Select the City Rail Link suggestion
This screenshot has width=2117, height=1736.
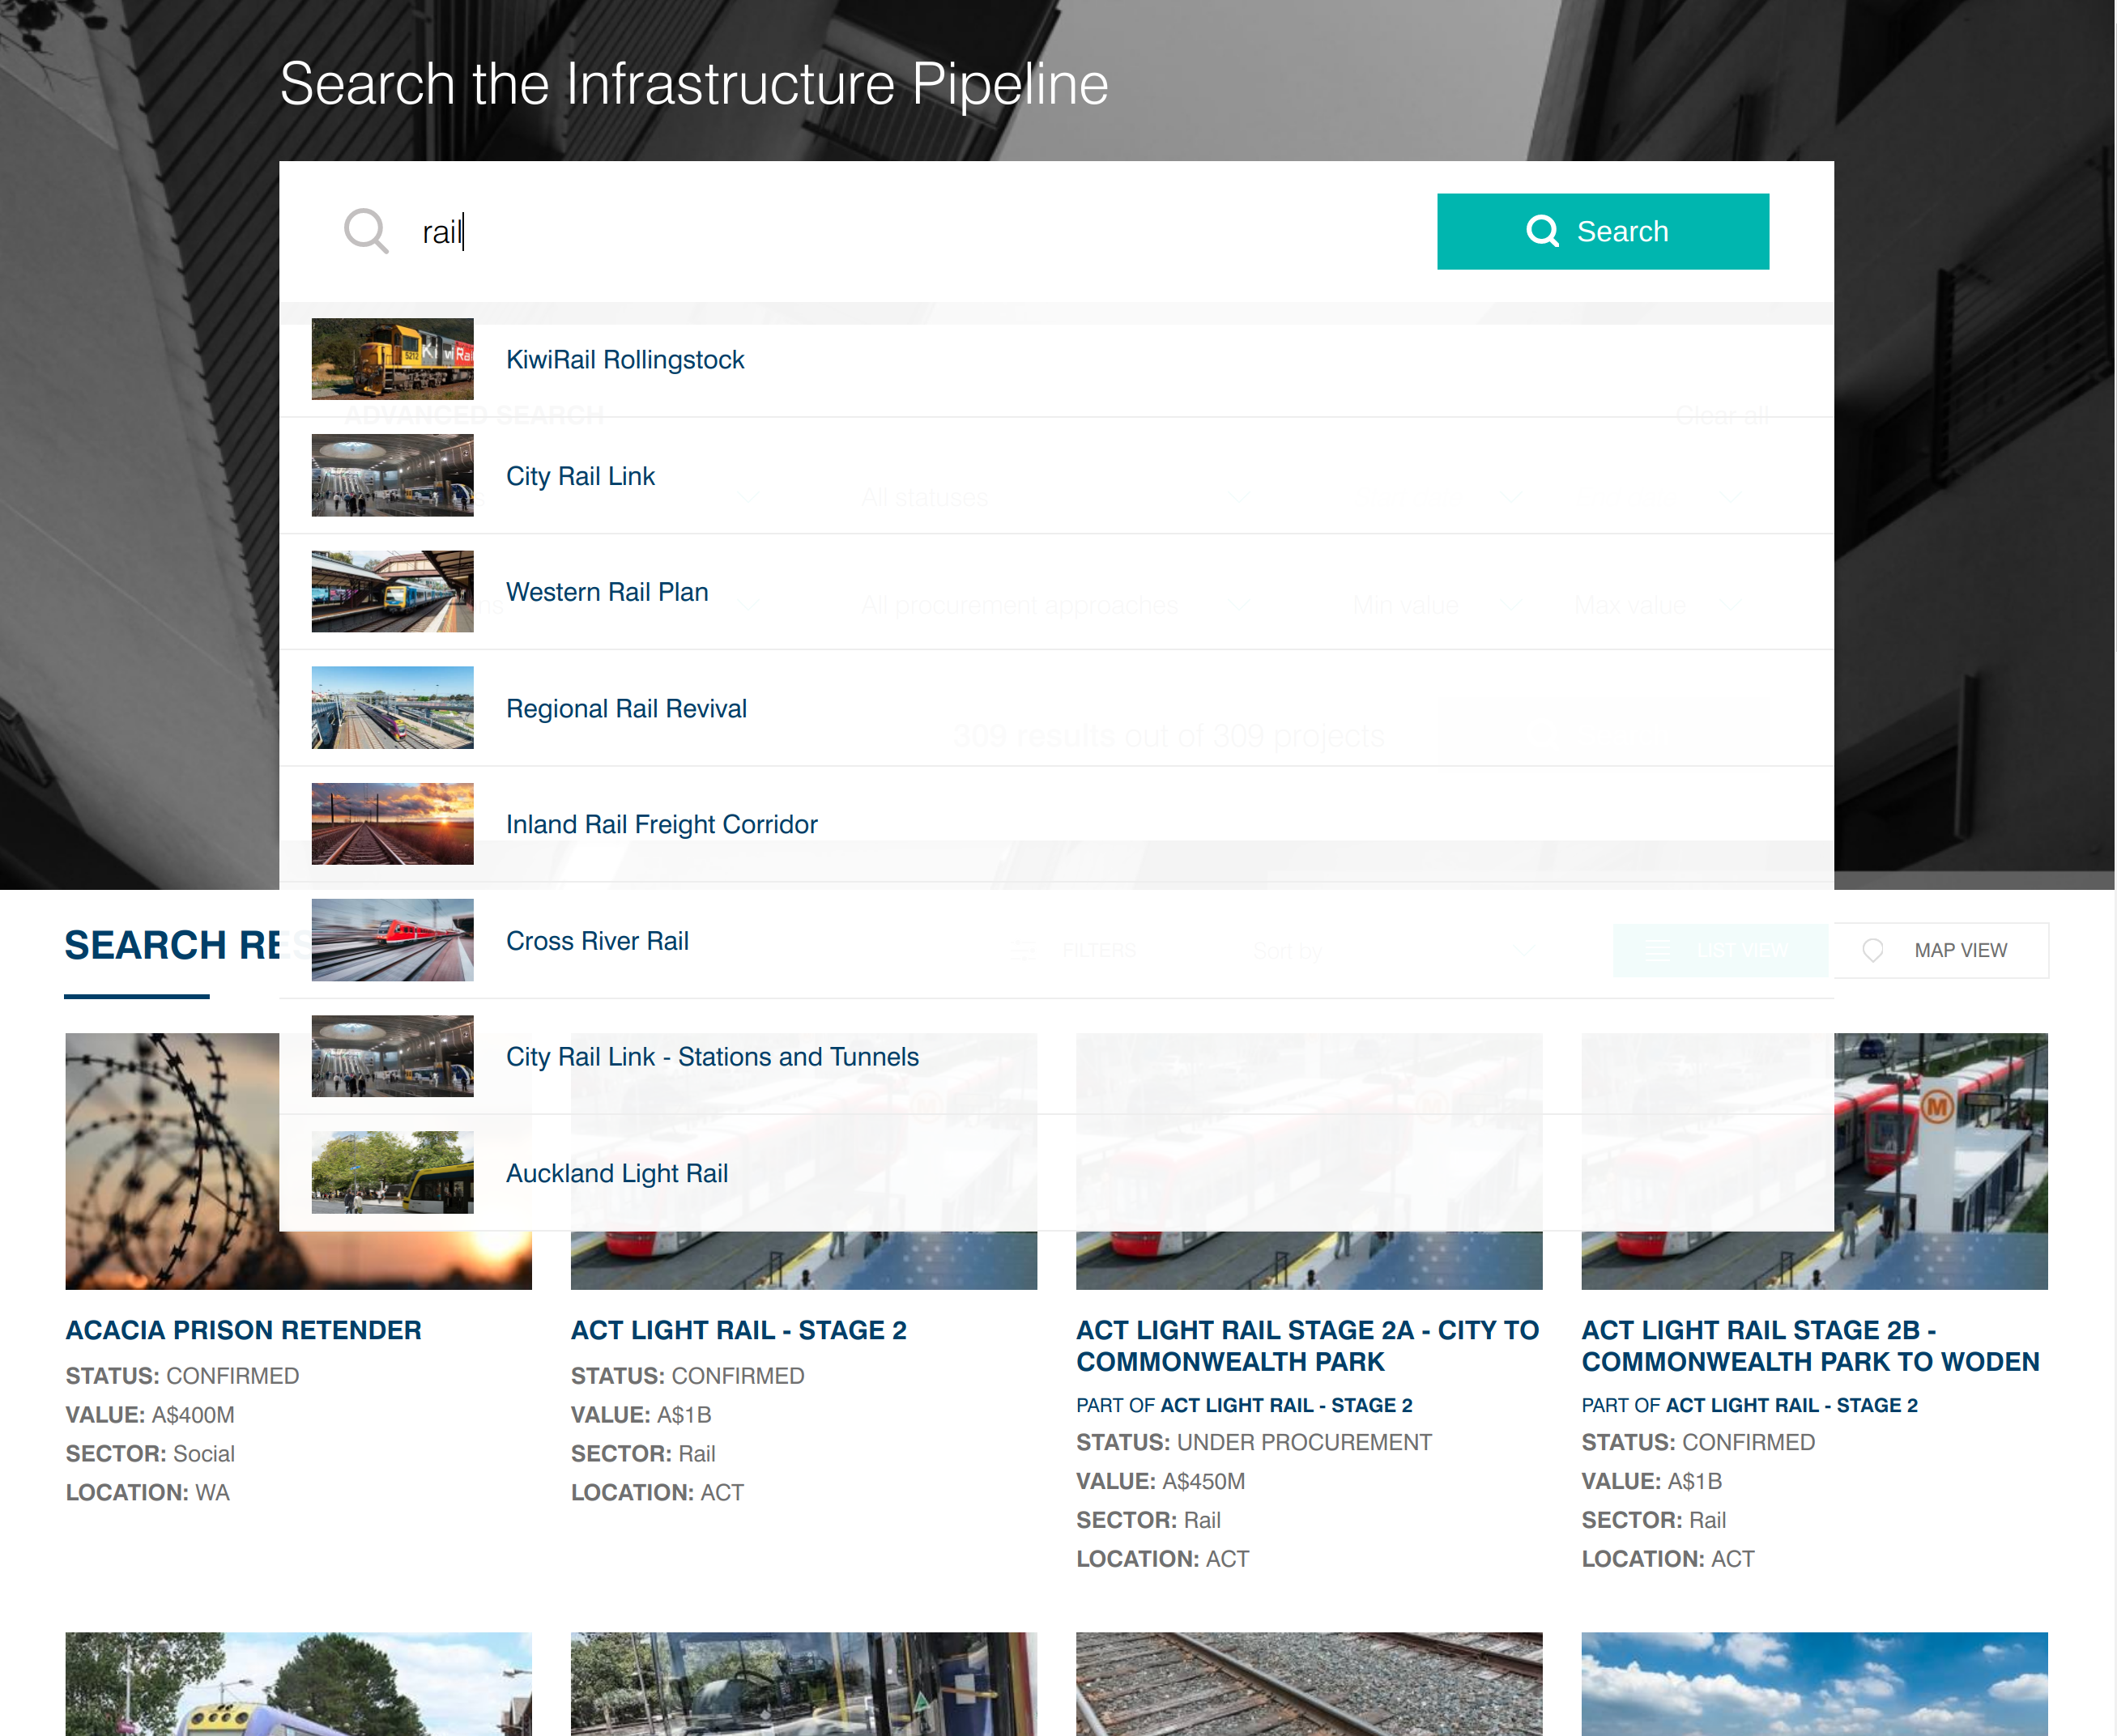pos(580,475)
